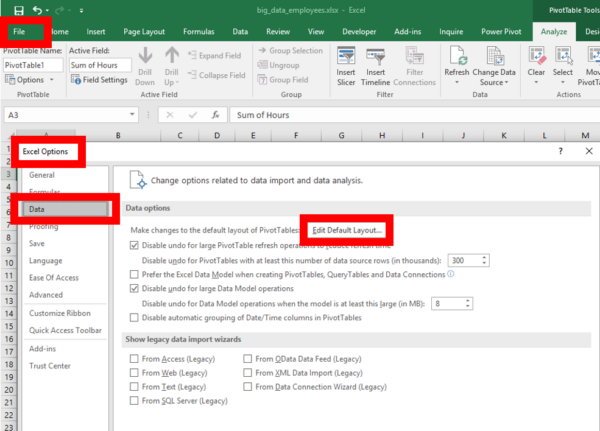Click Expand Field icon
The height and width of the screenshot is (431, 600).
(x=192, y=55)
